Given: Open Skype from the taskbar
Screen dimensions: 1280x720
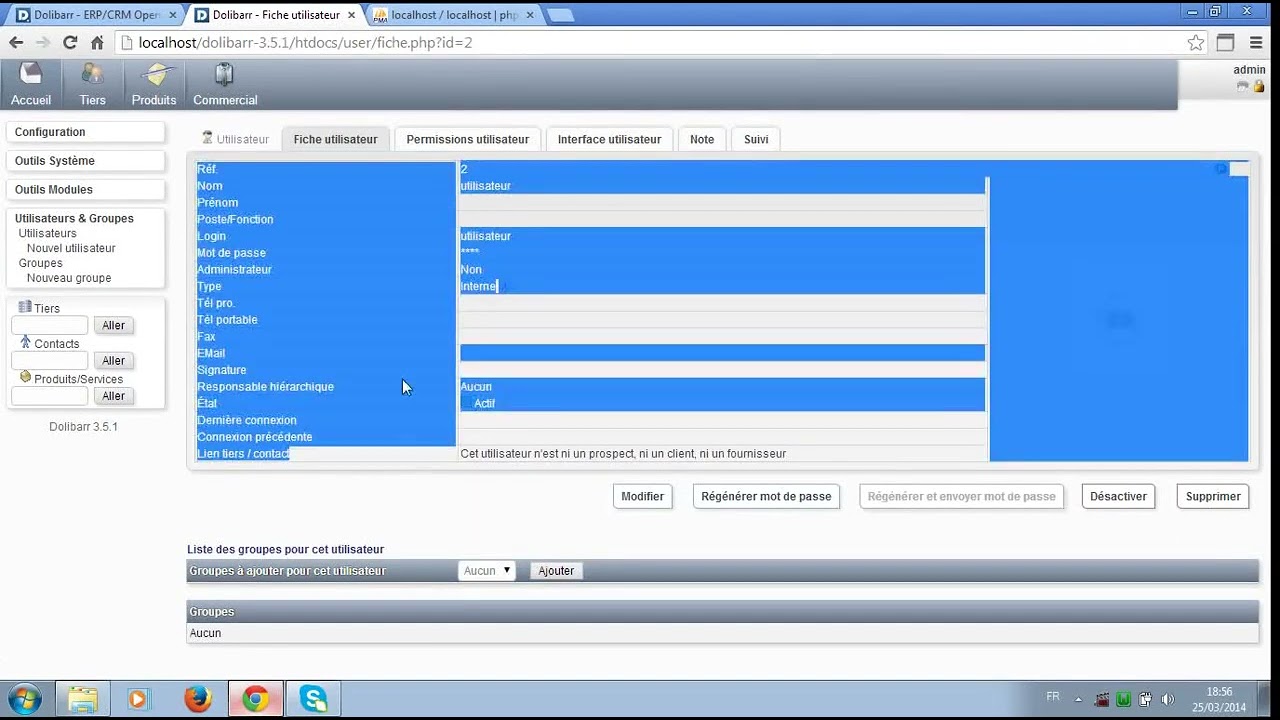Looking at the screenshot, I should [x=313, y=698].
